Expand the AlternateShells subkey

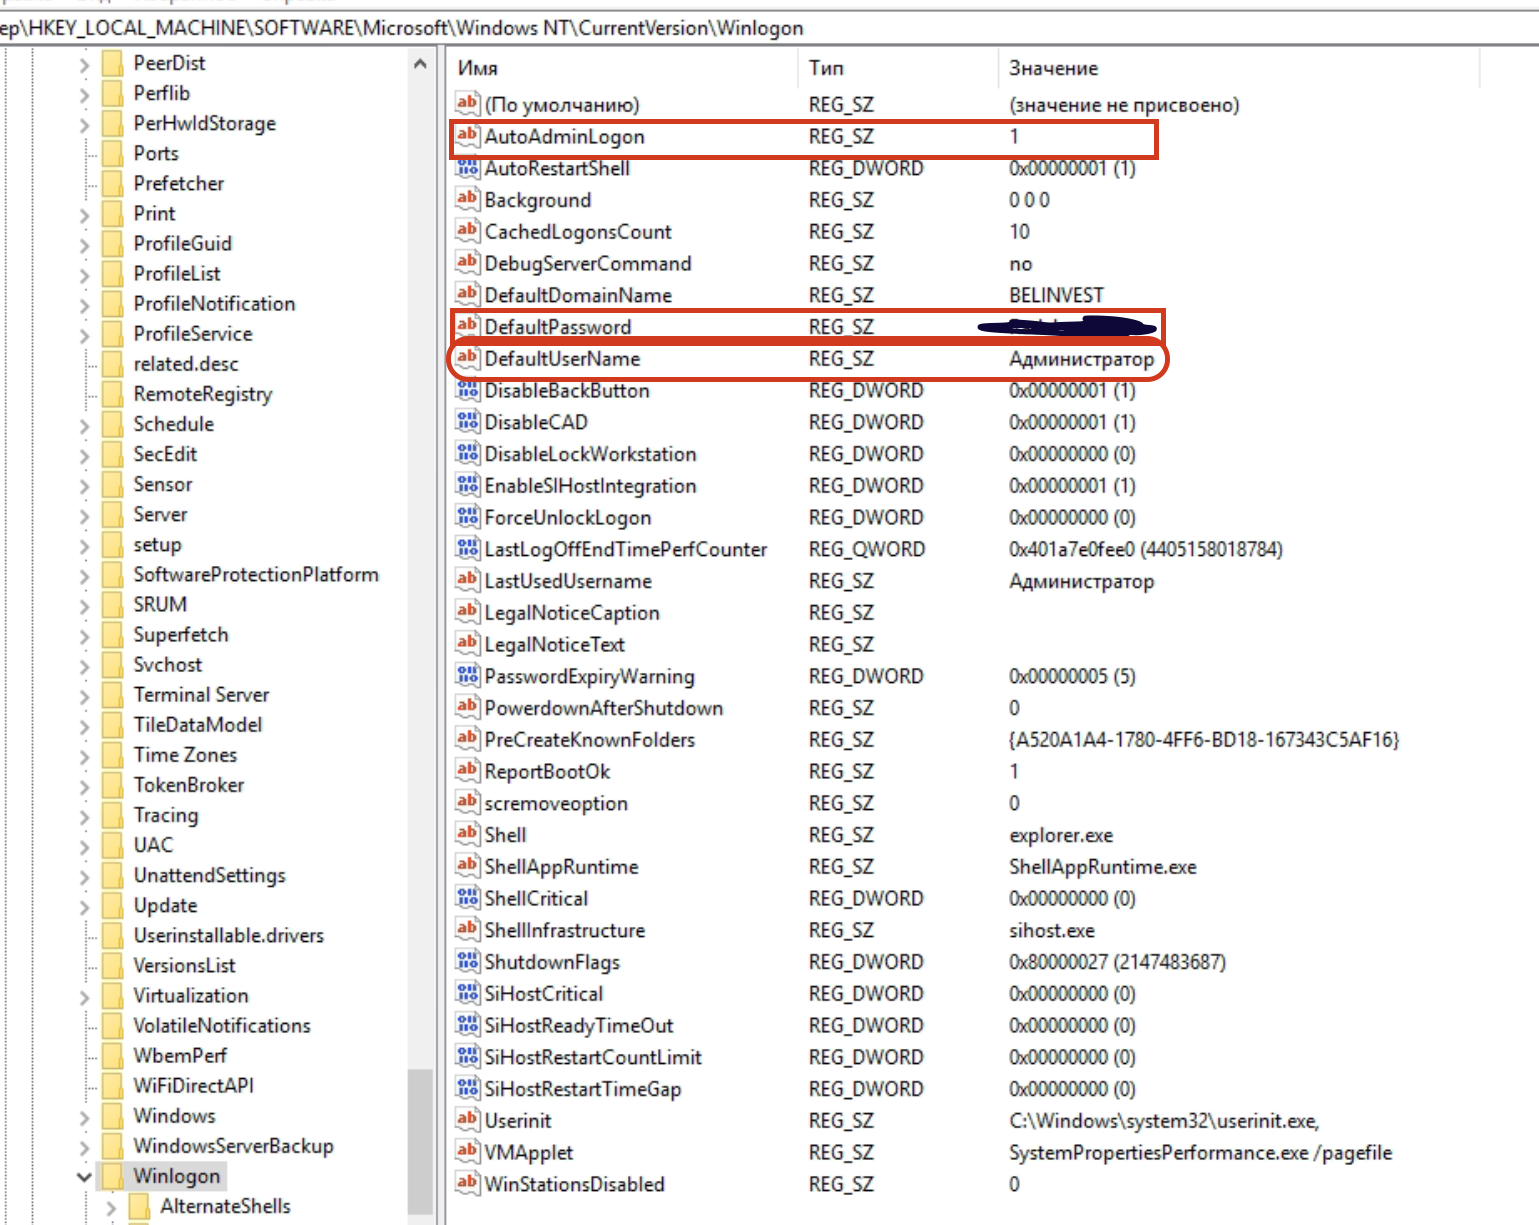(110, 1208)
